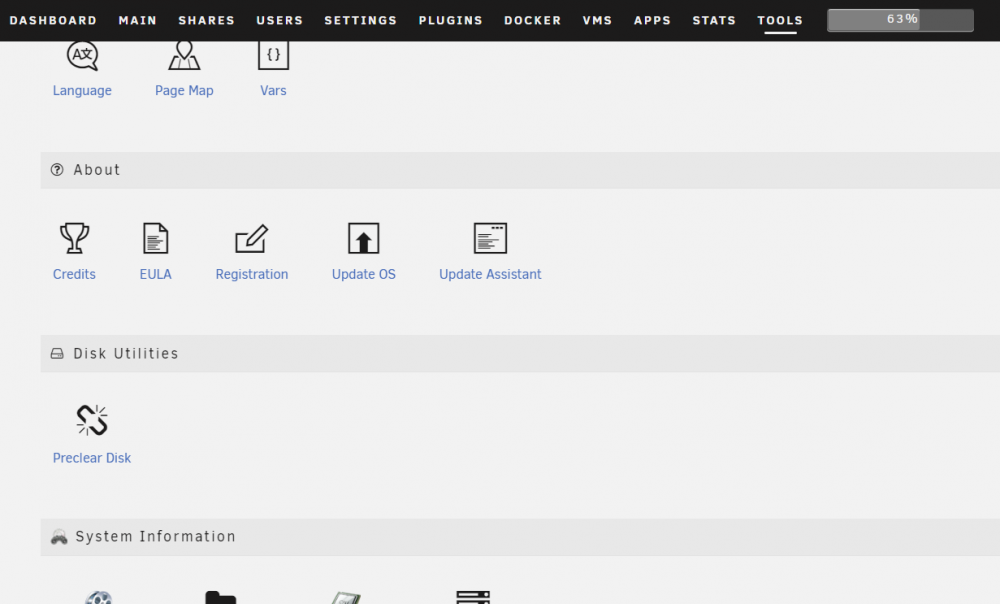Viewport: 1000px width, 604px height.
Task: Open the Stats tab
Action: [x=714, y=20]
